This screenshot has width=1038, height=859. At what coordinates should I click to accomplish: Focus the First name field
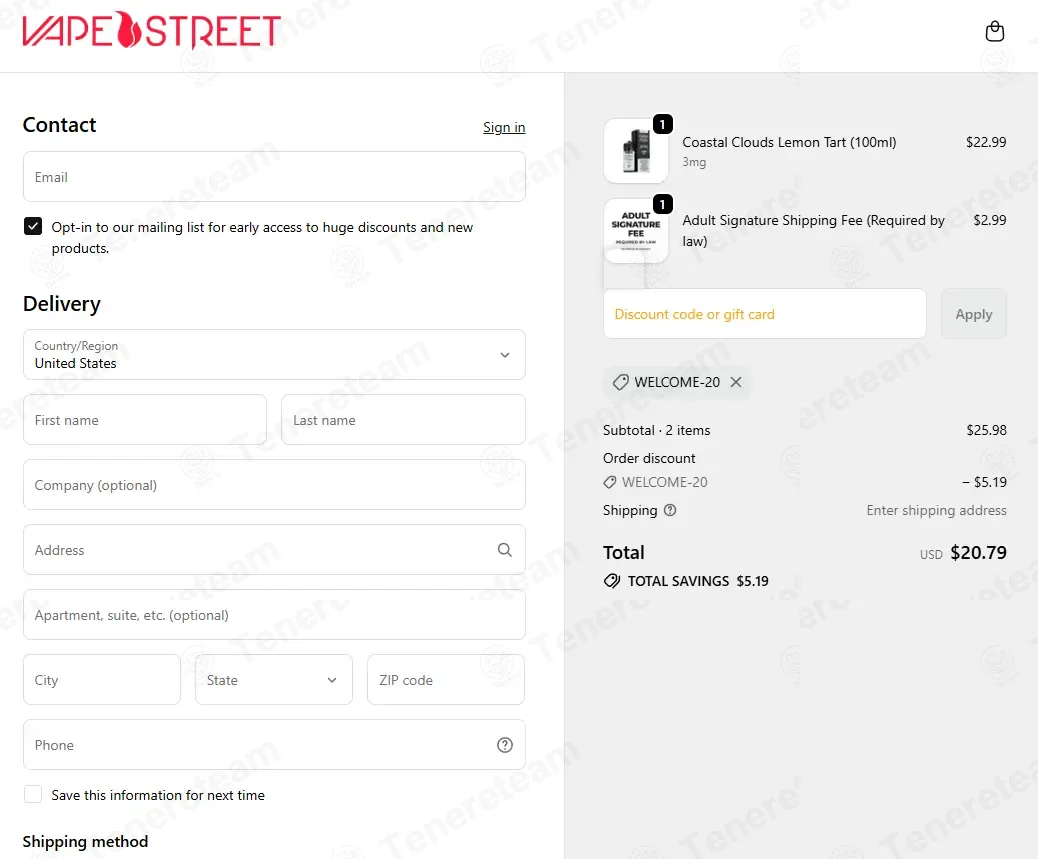[x=145, y=420]
